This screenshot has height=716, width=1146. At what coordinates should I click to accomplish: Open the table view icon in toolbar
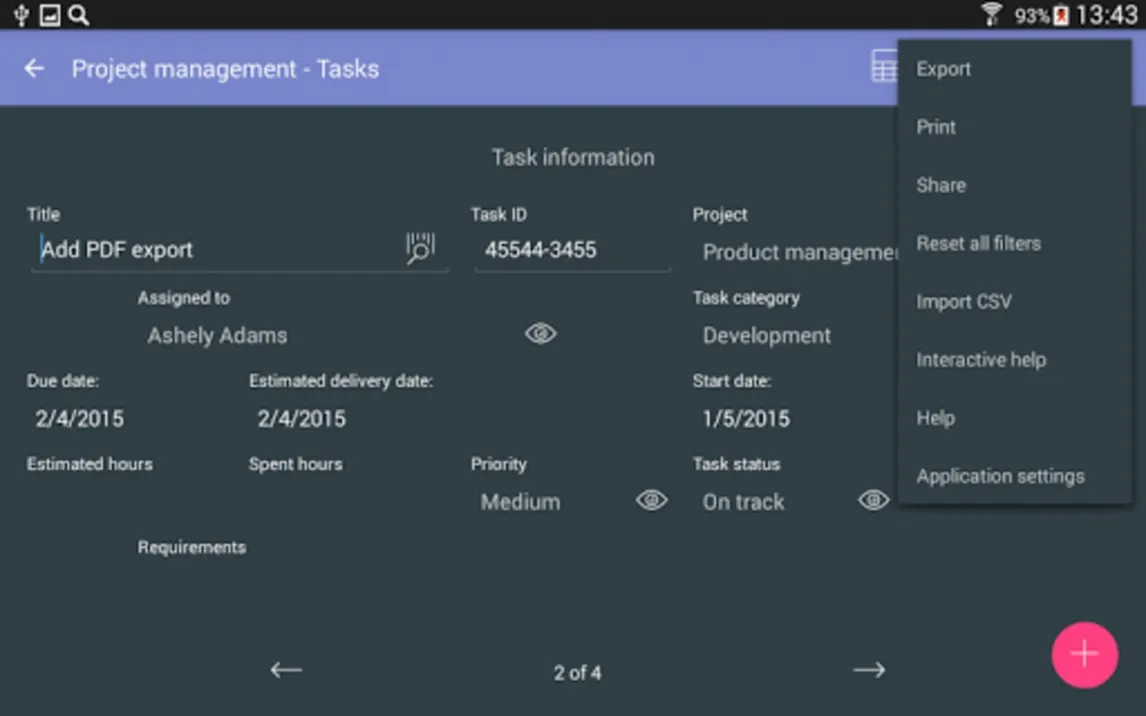coord(883,68)
